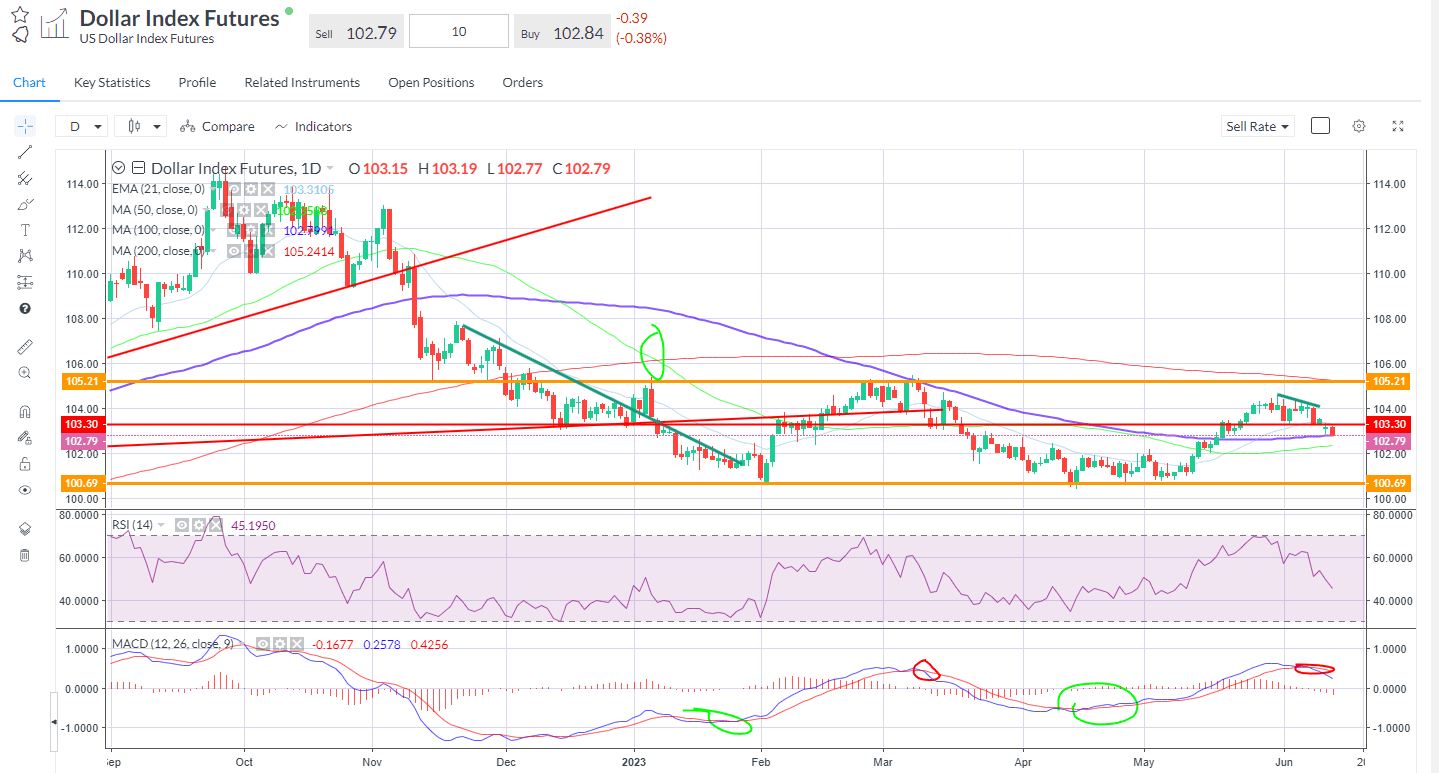Click the Sell 102.79 button
Viewport: 1439px width, 773px height.
click(x=355, y=32)
